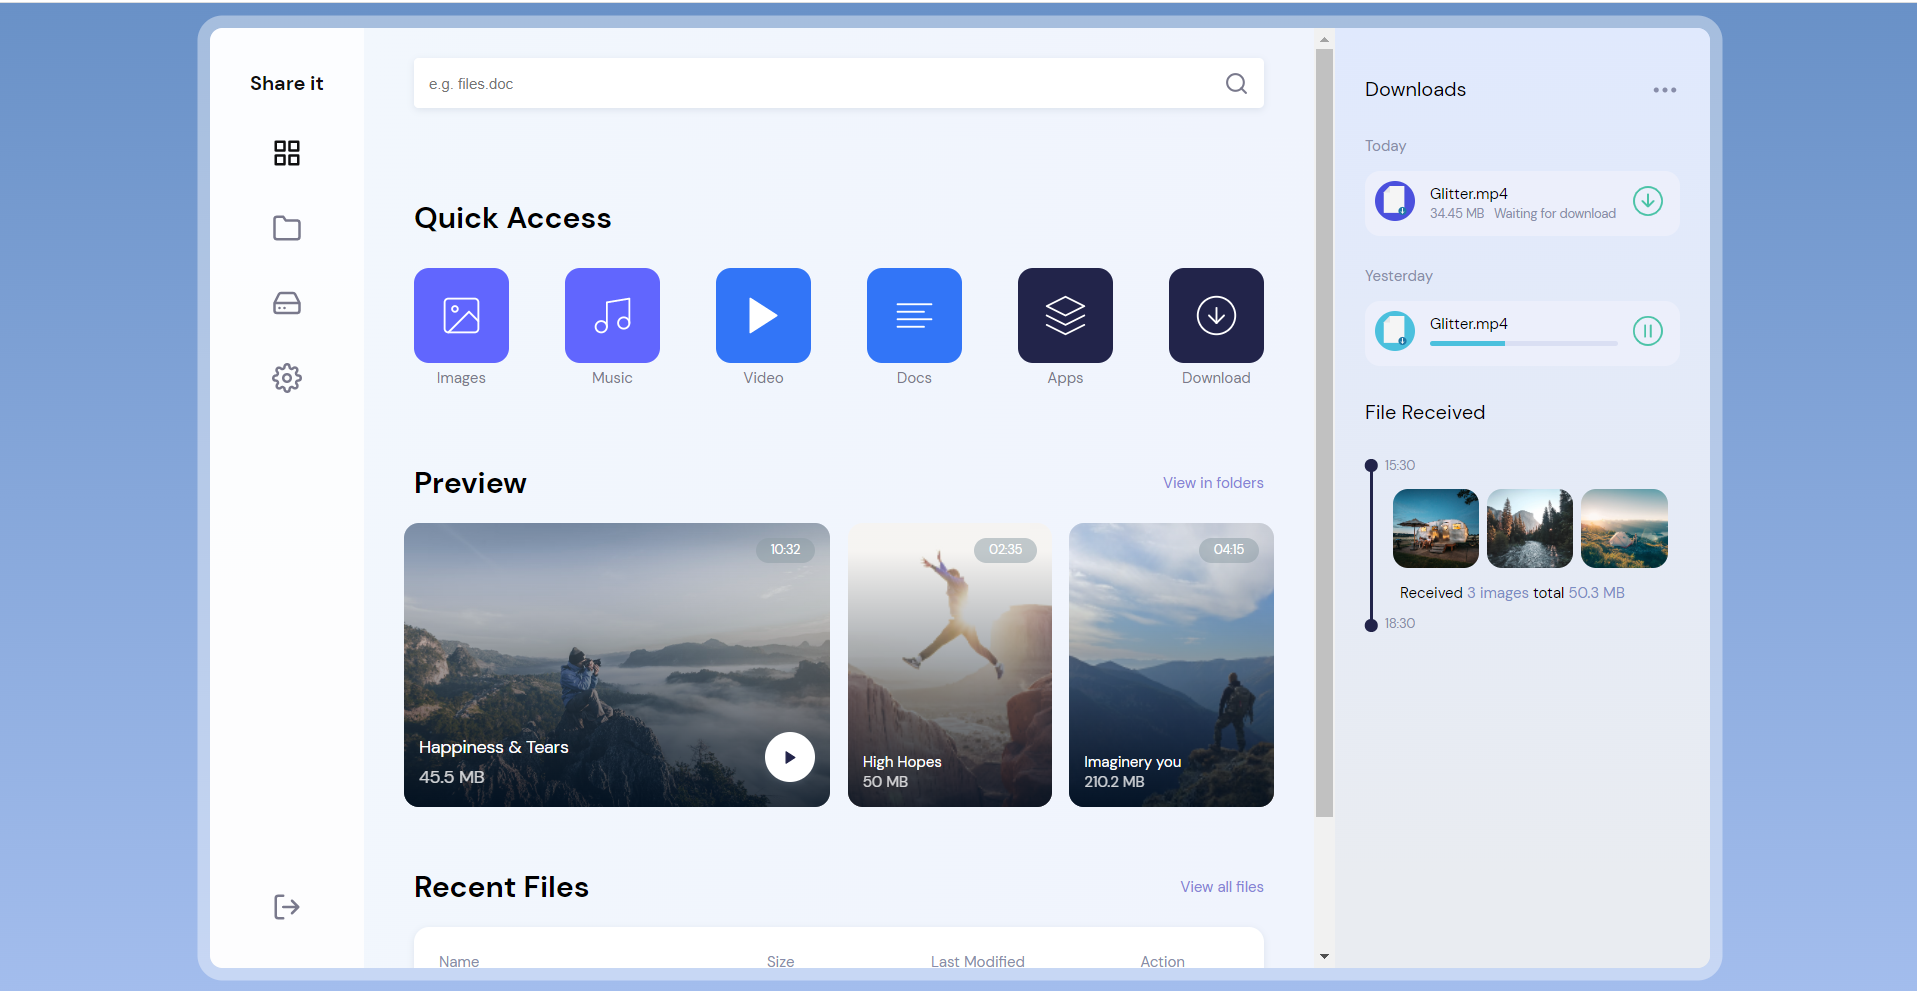Click the Size column header
1917x991 pixels.
781,962
